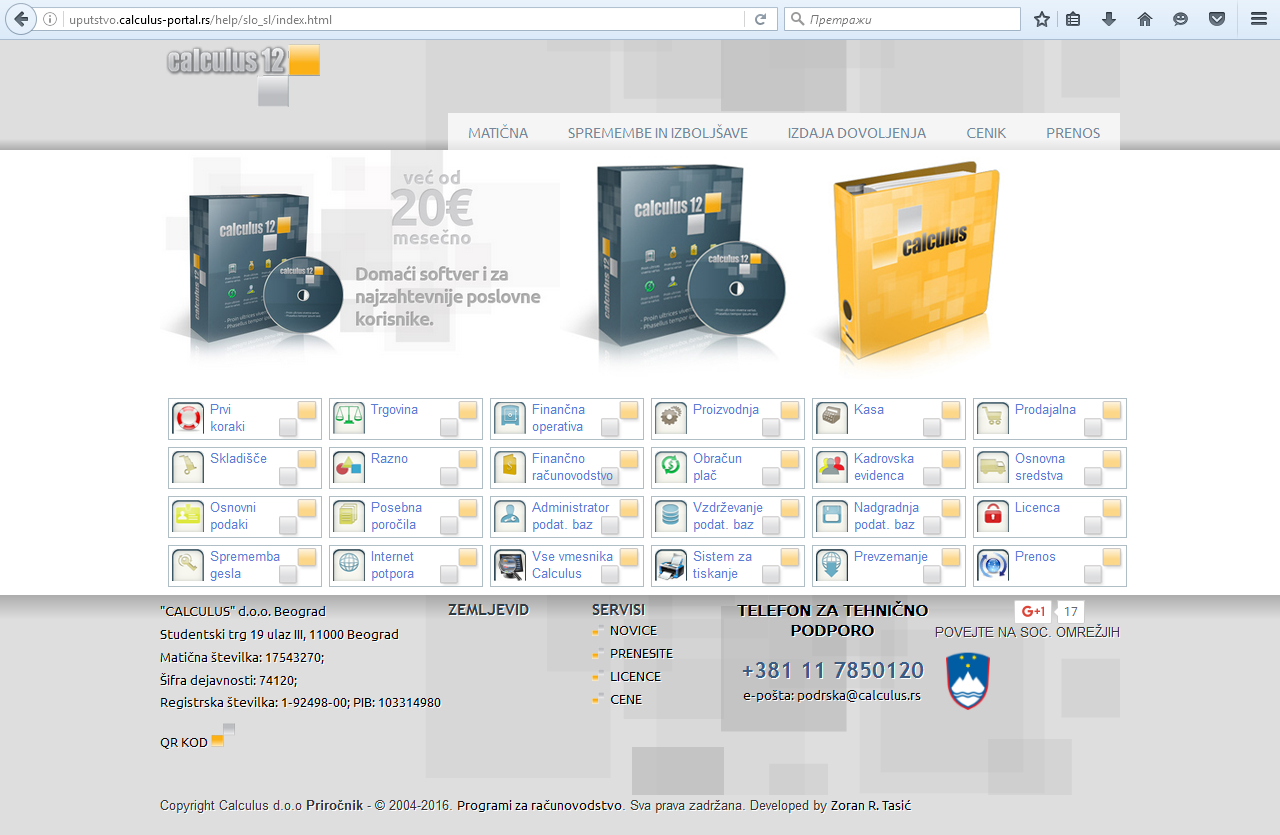
Task: Click the Slovenian flag coat of arms
Action: click(x=967, y=681)
